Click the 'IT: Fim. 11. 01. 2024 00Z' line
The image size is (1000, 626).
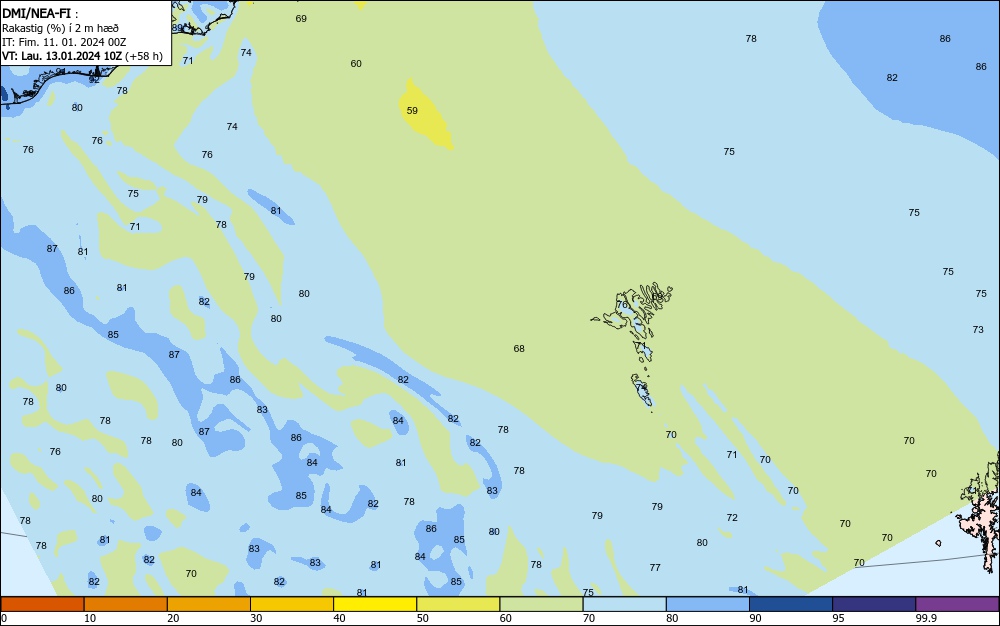(x=64, y=42)
